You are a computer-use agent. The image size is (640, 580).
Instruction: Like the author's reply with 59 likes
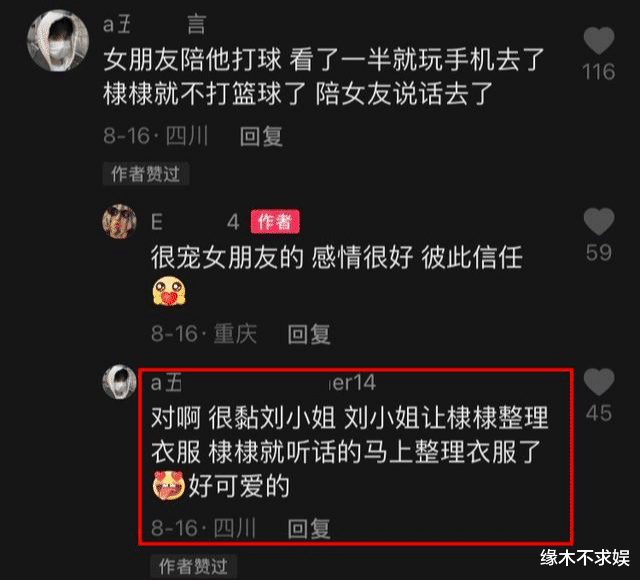[x=599, y=221]
